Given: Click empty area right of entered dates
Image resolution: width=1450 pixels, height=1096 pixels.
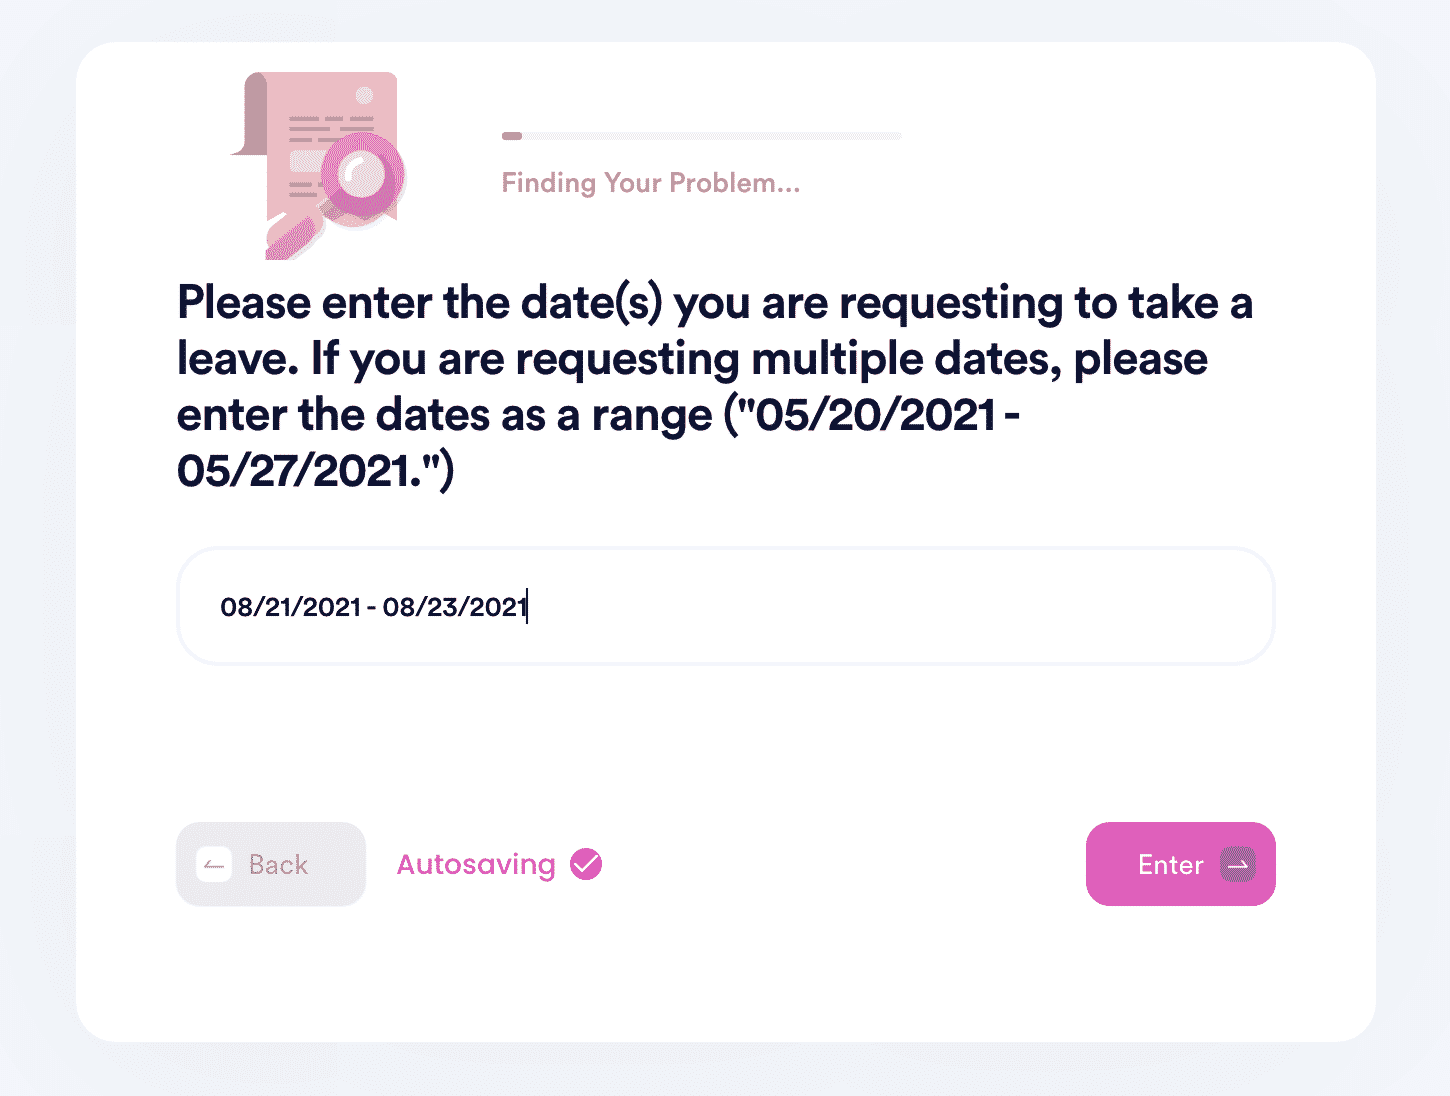Looking at the screenshot, I should pos(900,606).
